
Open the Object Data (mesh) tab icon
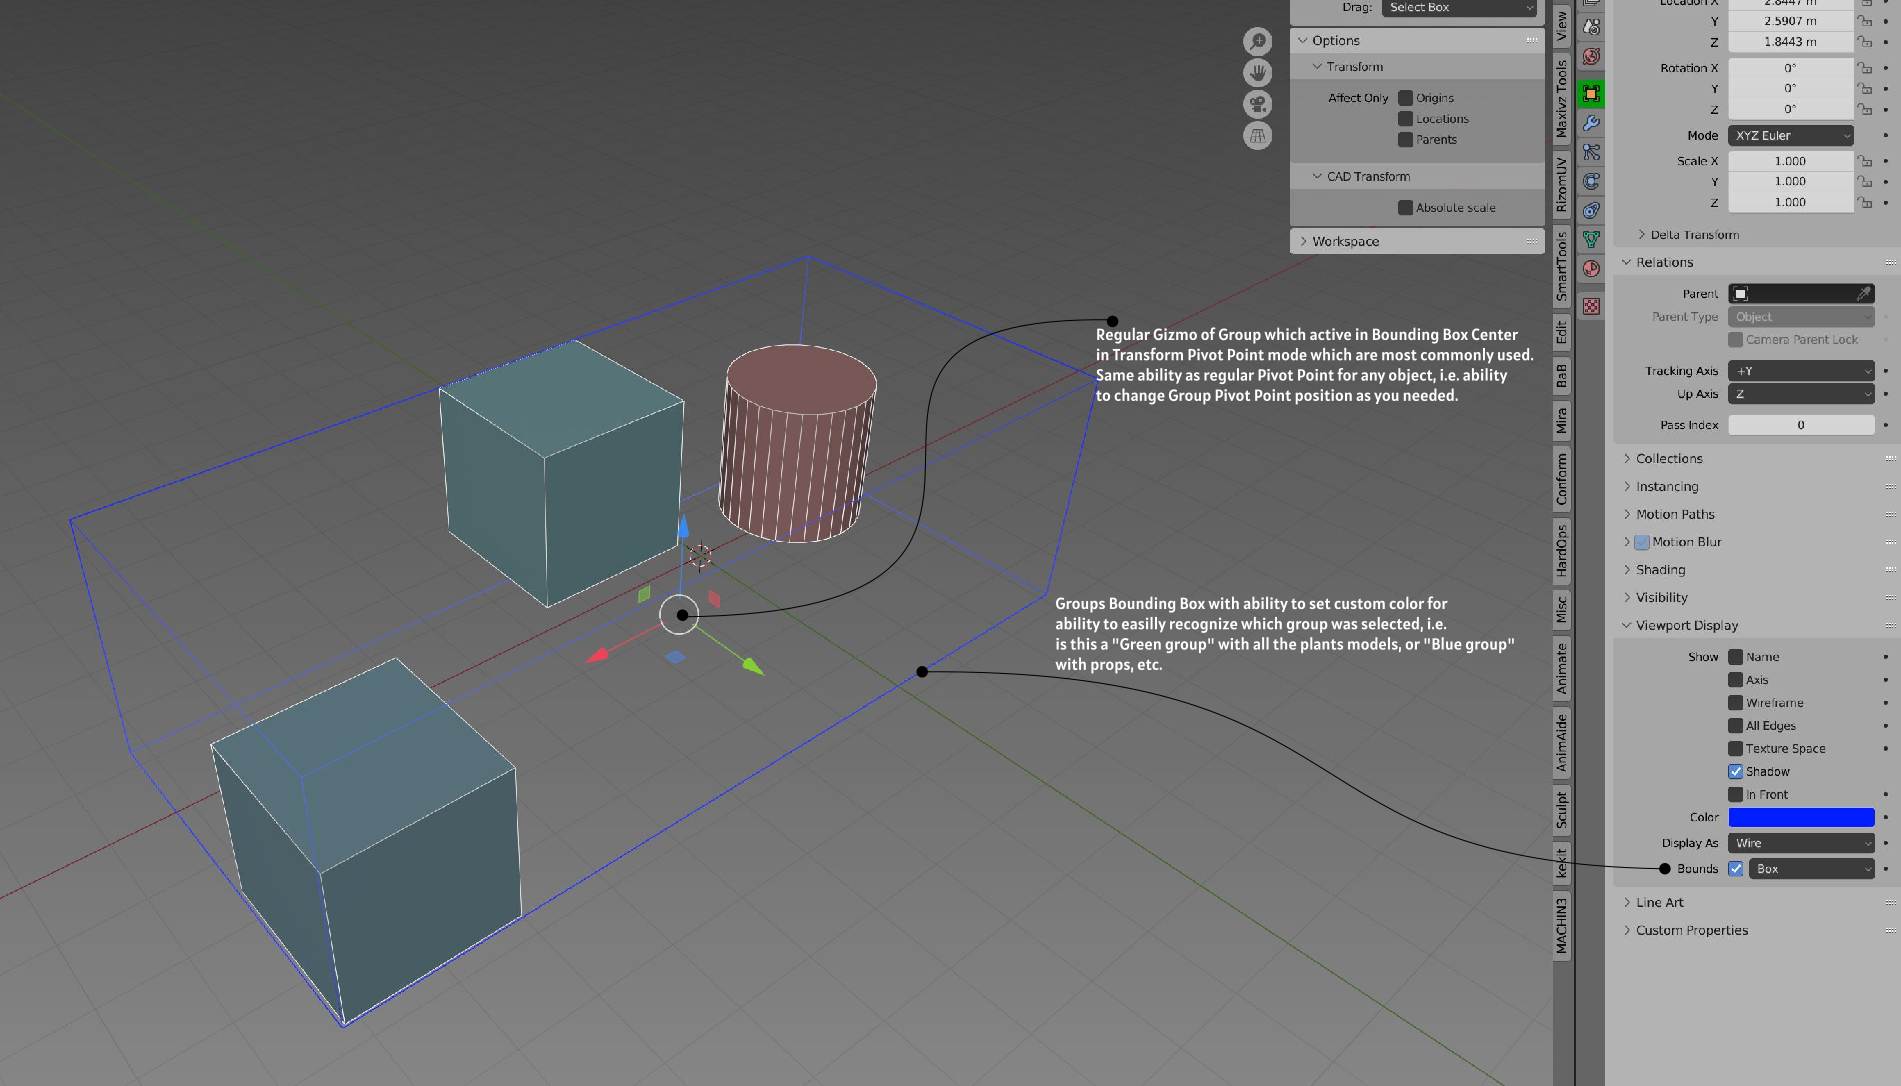(x=1591, y=239)
